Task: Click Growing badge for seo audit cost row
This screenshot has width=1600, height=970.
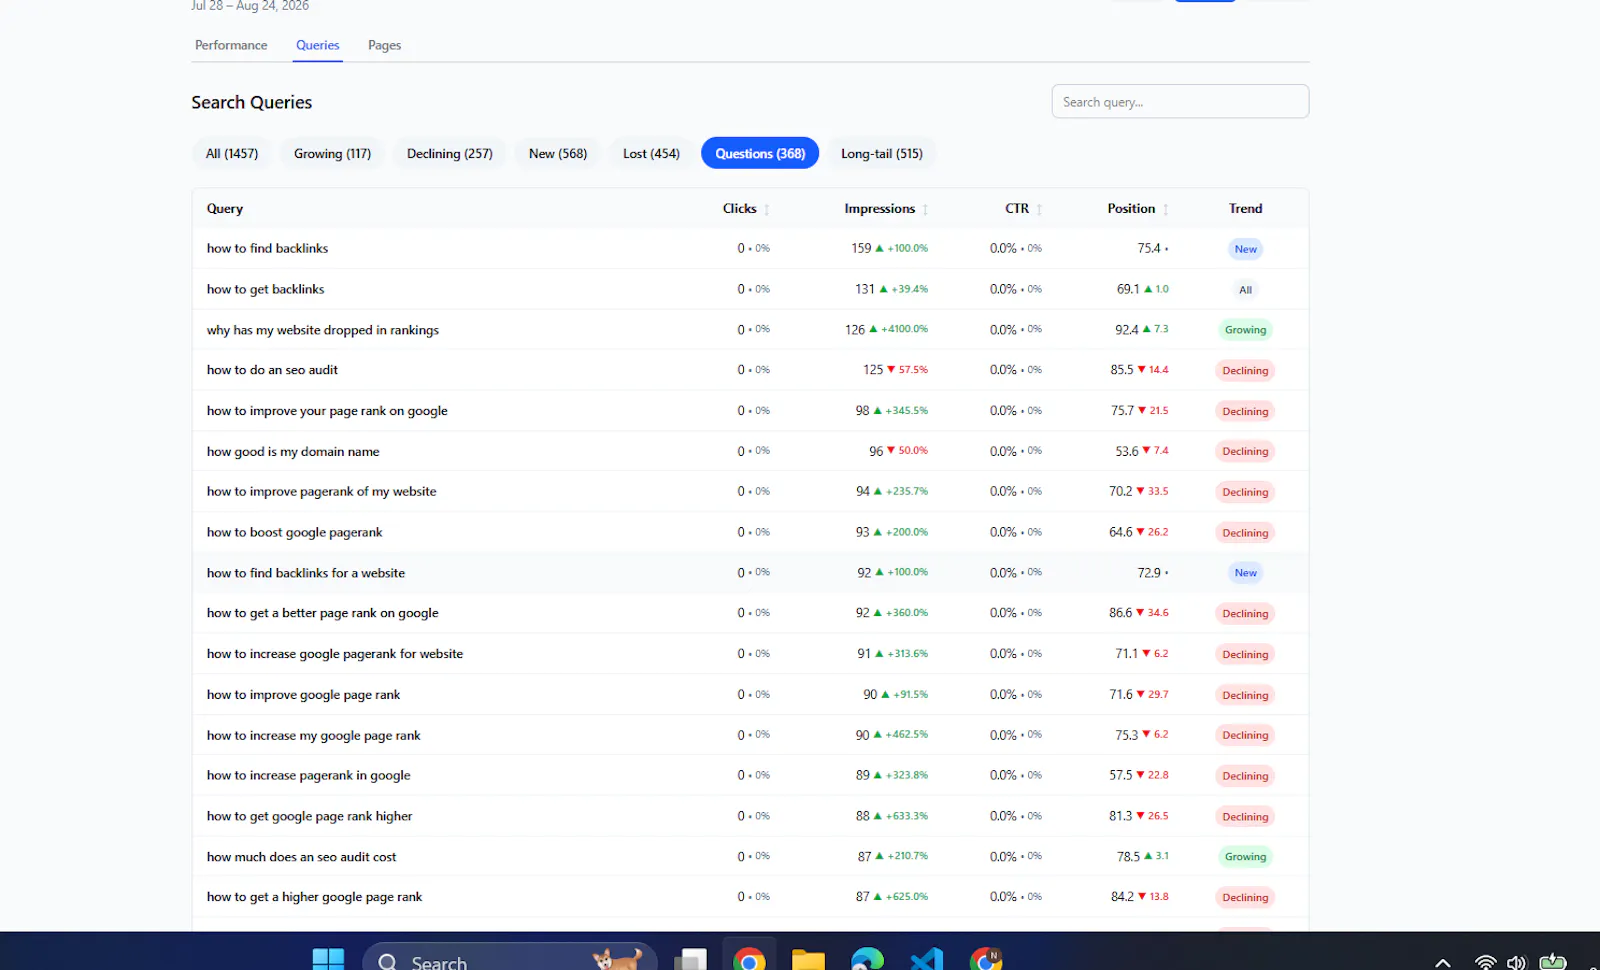Action: [1245, 857]
